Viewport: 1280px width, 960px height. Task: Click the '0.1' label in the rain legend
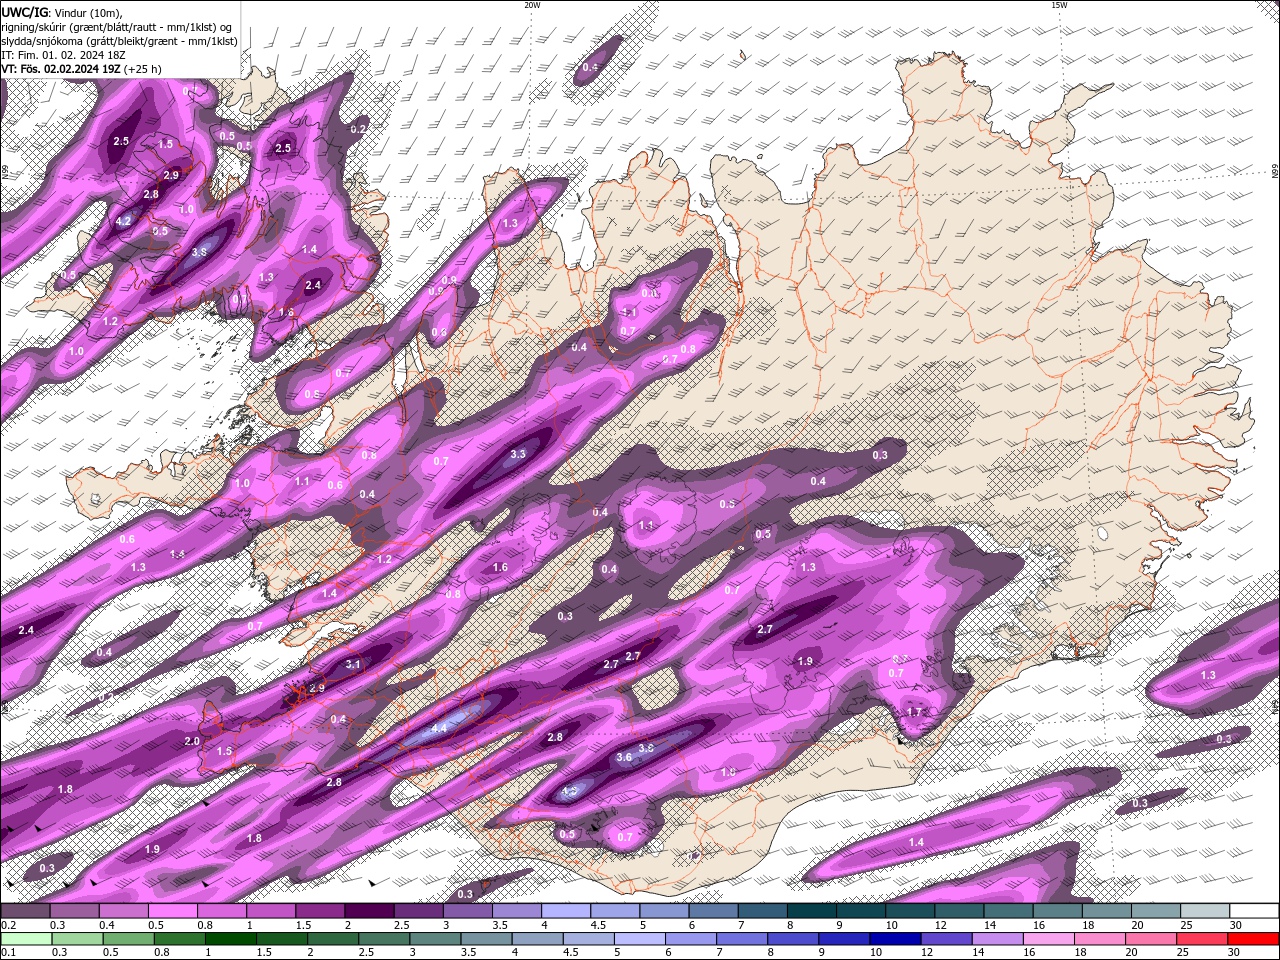8,952
